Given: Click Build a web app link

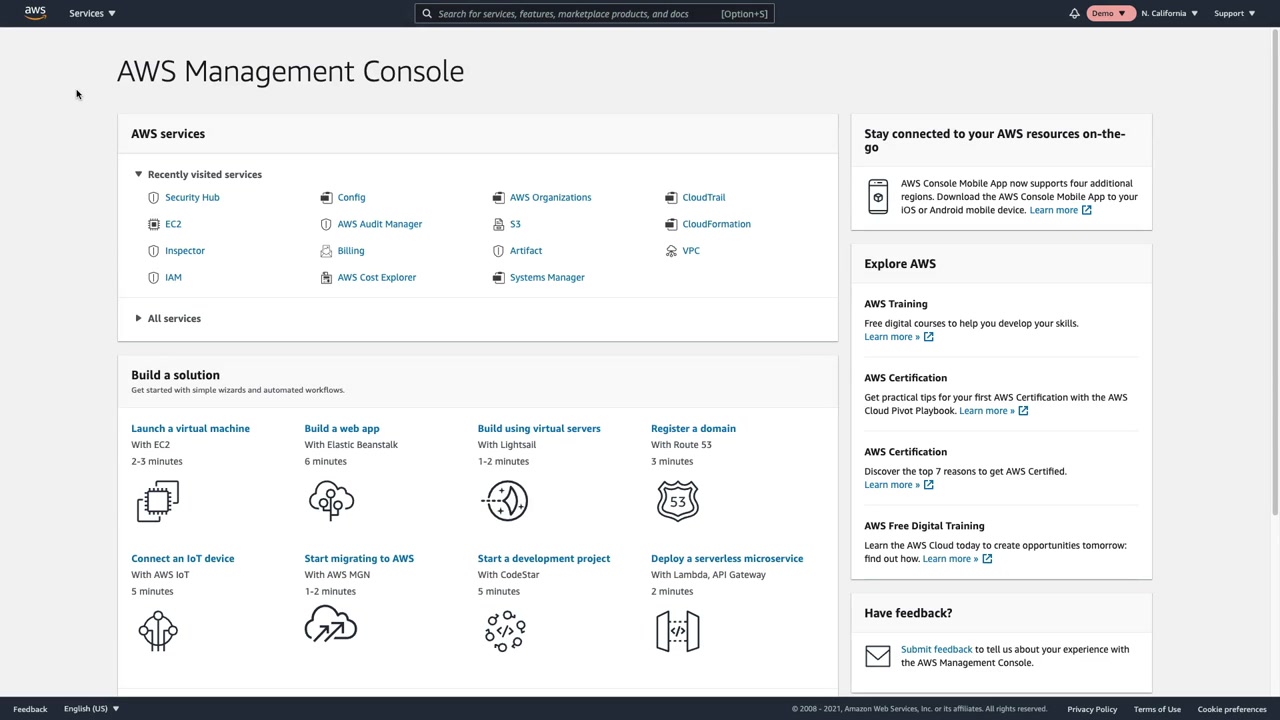Looking at the screenshot, I should point(342,429).
